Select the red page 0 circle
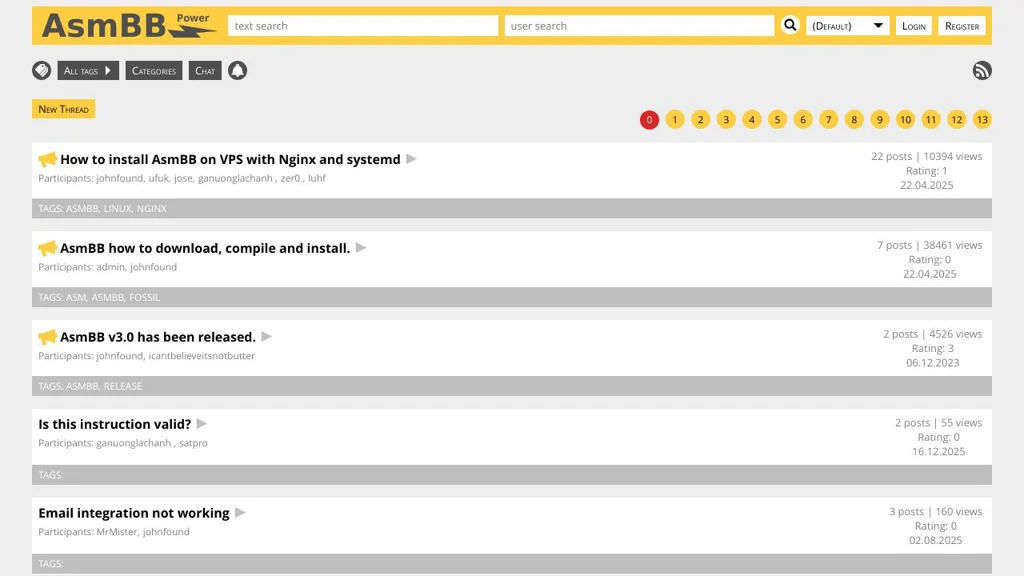This screenshot has height=576, width=1024. [649, 120]
